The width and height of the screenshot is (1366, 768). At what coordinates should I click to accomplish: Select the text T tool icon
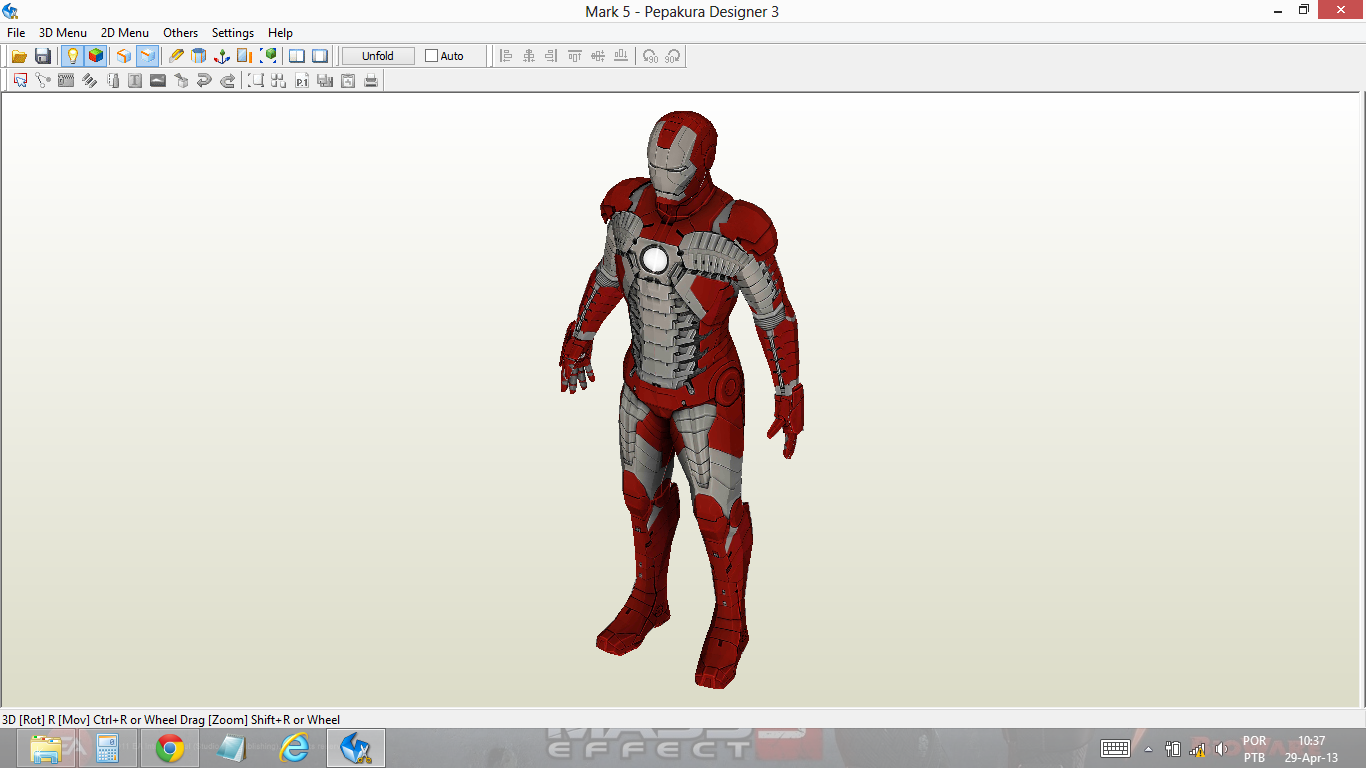tap(135, 81)
